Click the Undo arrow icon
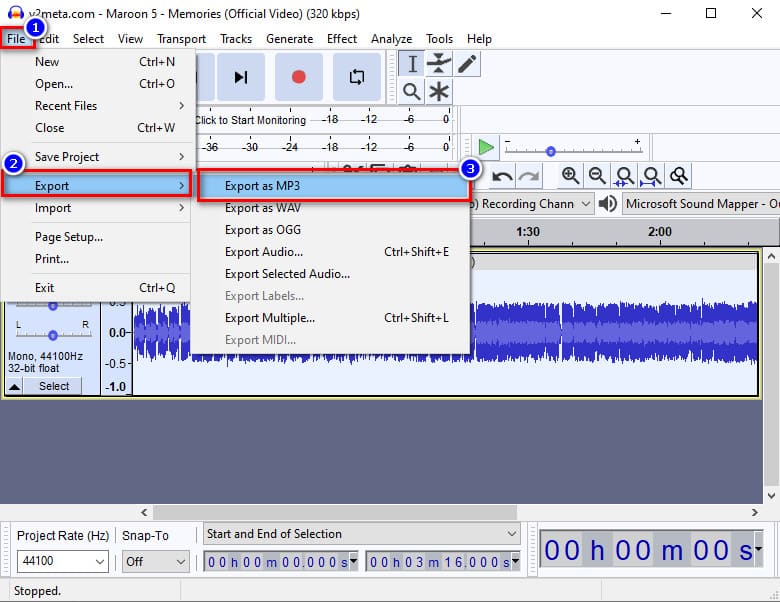The height and width of the screenshot is (602, 780). (502, 176)
